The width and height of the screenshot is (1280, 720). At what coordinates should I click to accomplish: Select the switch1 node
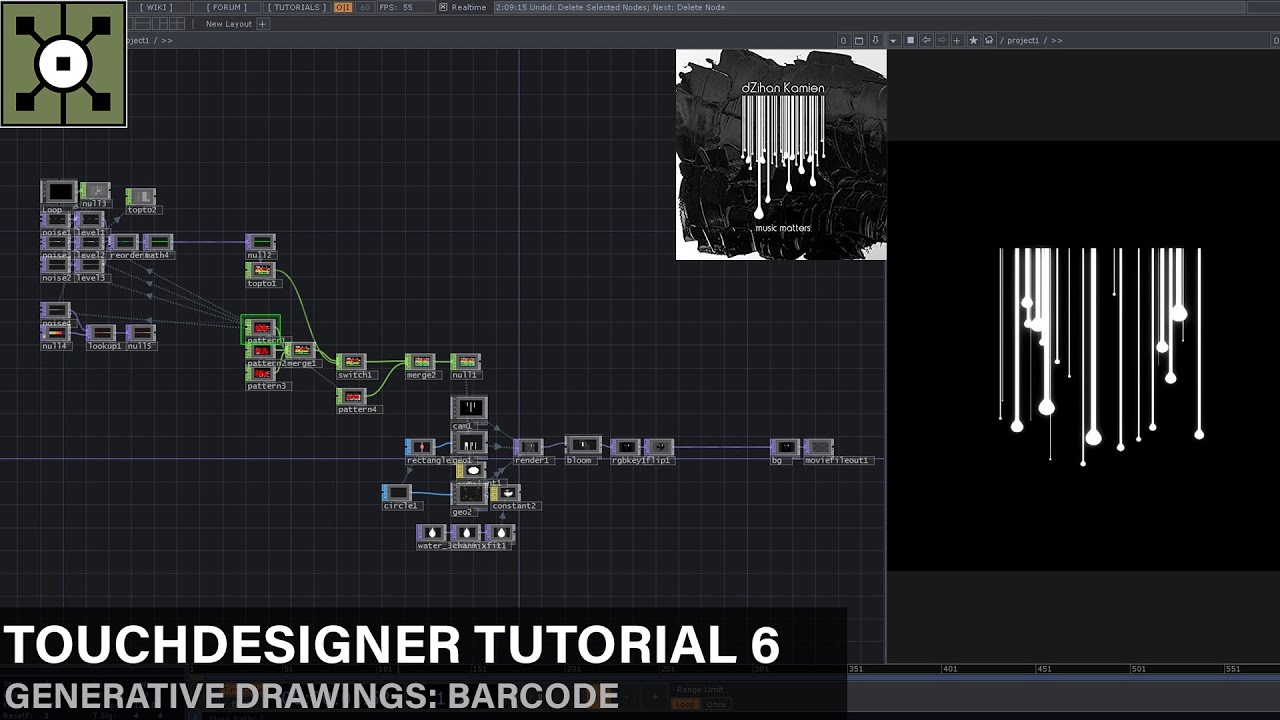pyautogui.click(x=352, y=362)
